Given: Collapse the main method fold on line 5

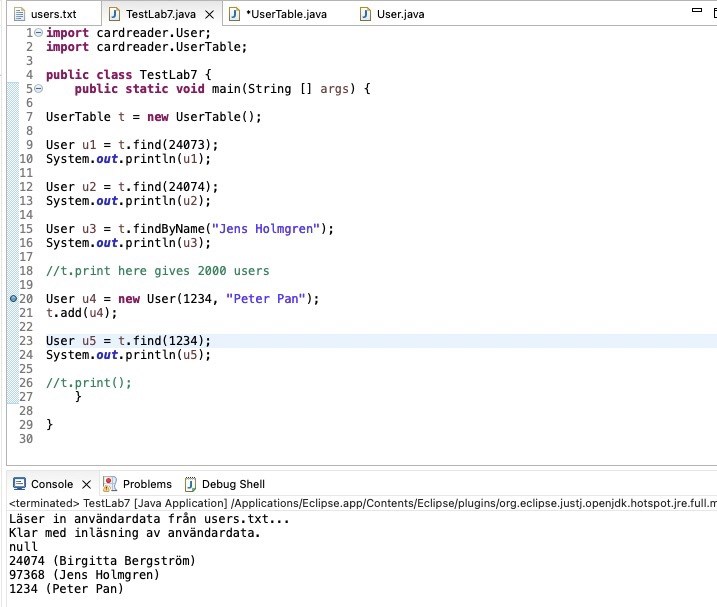Looking at the screenshot, I should 38,89.
